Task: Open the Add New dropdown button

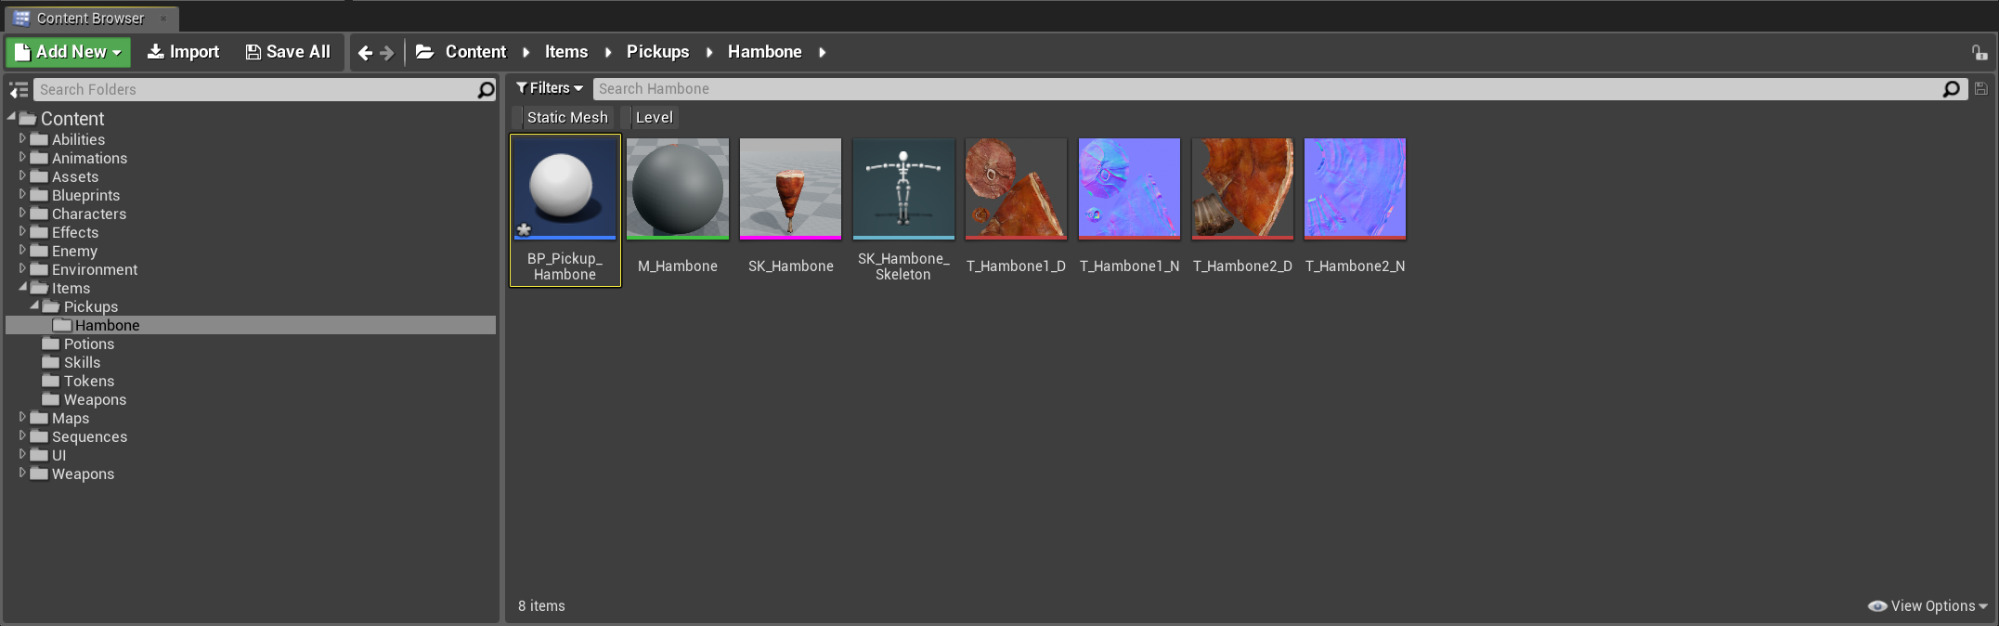Action: pos(68,52)
